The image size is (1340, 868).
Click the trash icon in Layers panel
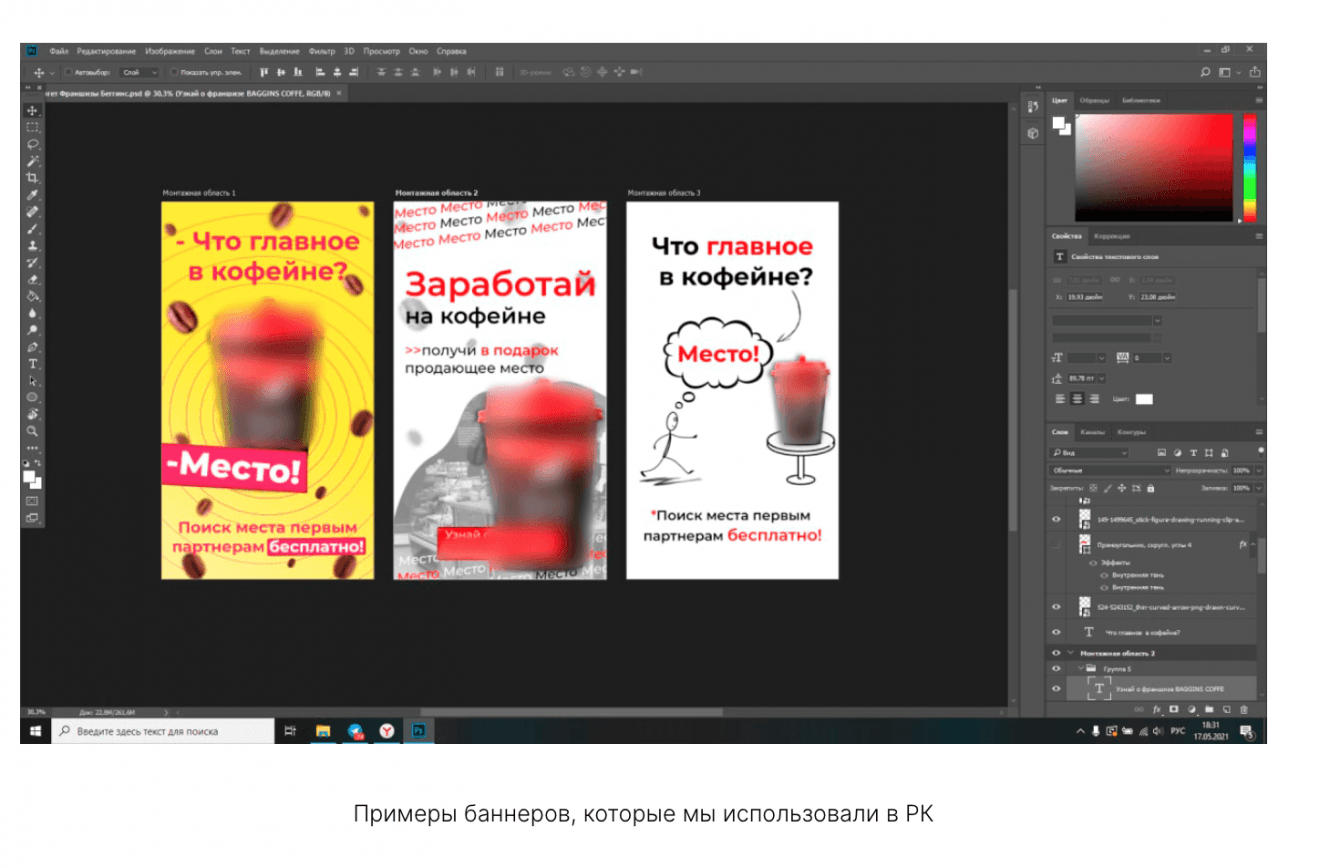click(x=1244, y=710)
